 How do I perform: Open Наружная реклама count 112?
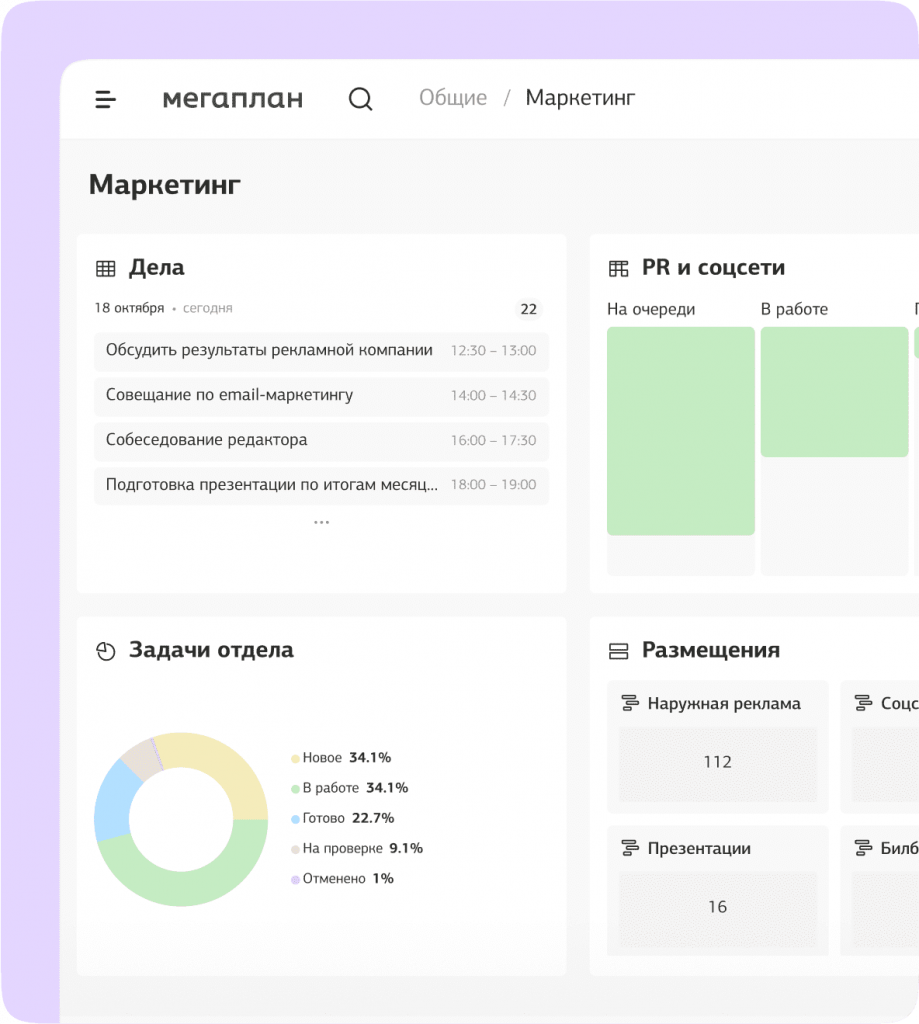pyautogui.click(x=717, y=762)
